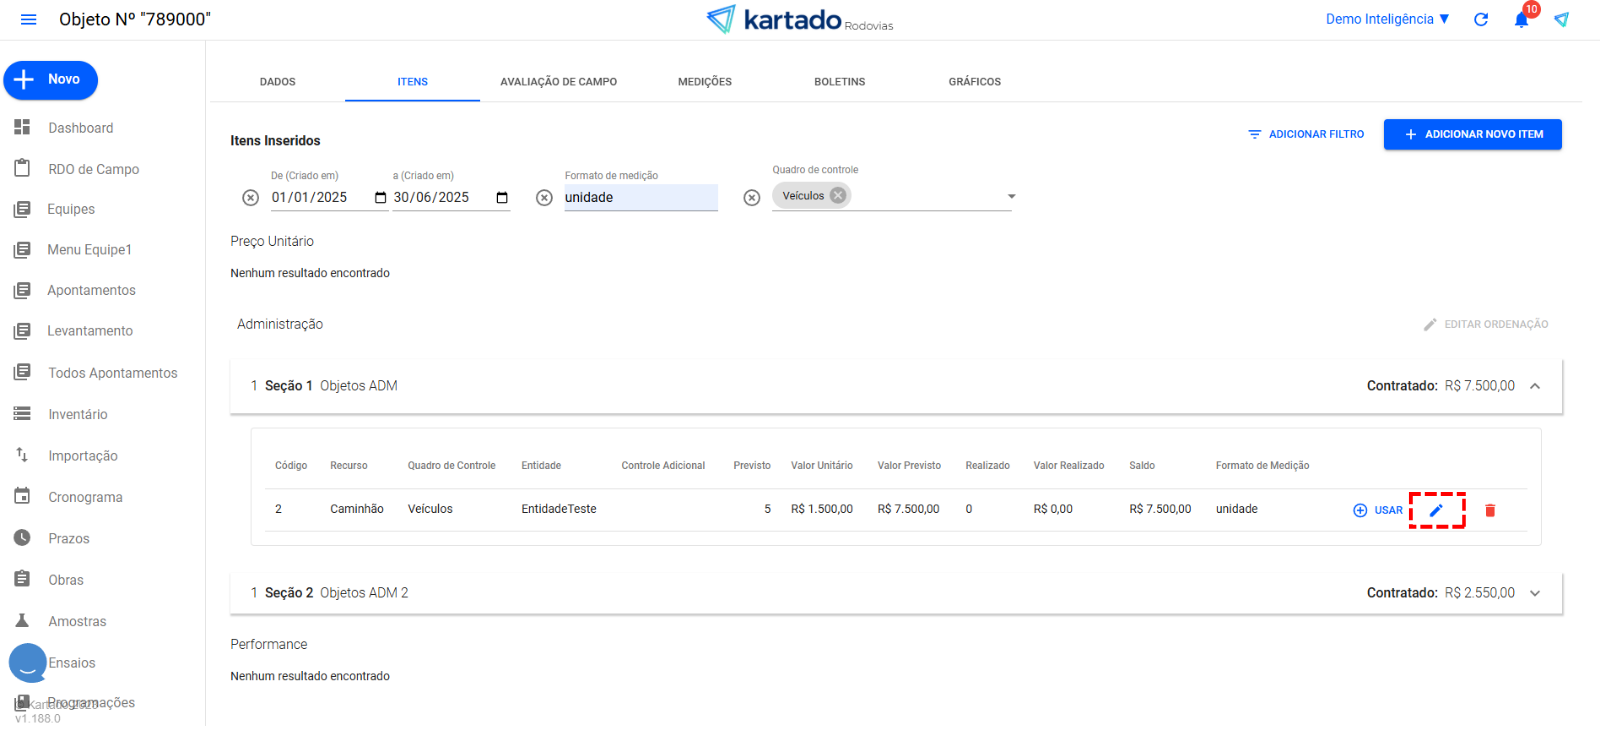
Task: Remove the Veículos chip from filter
Action: click(x=838, y=196)
